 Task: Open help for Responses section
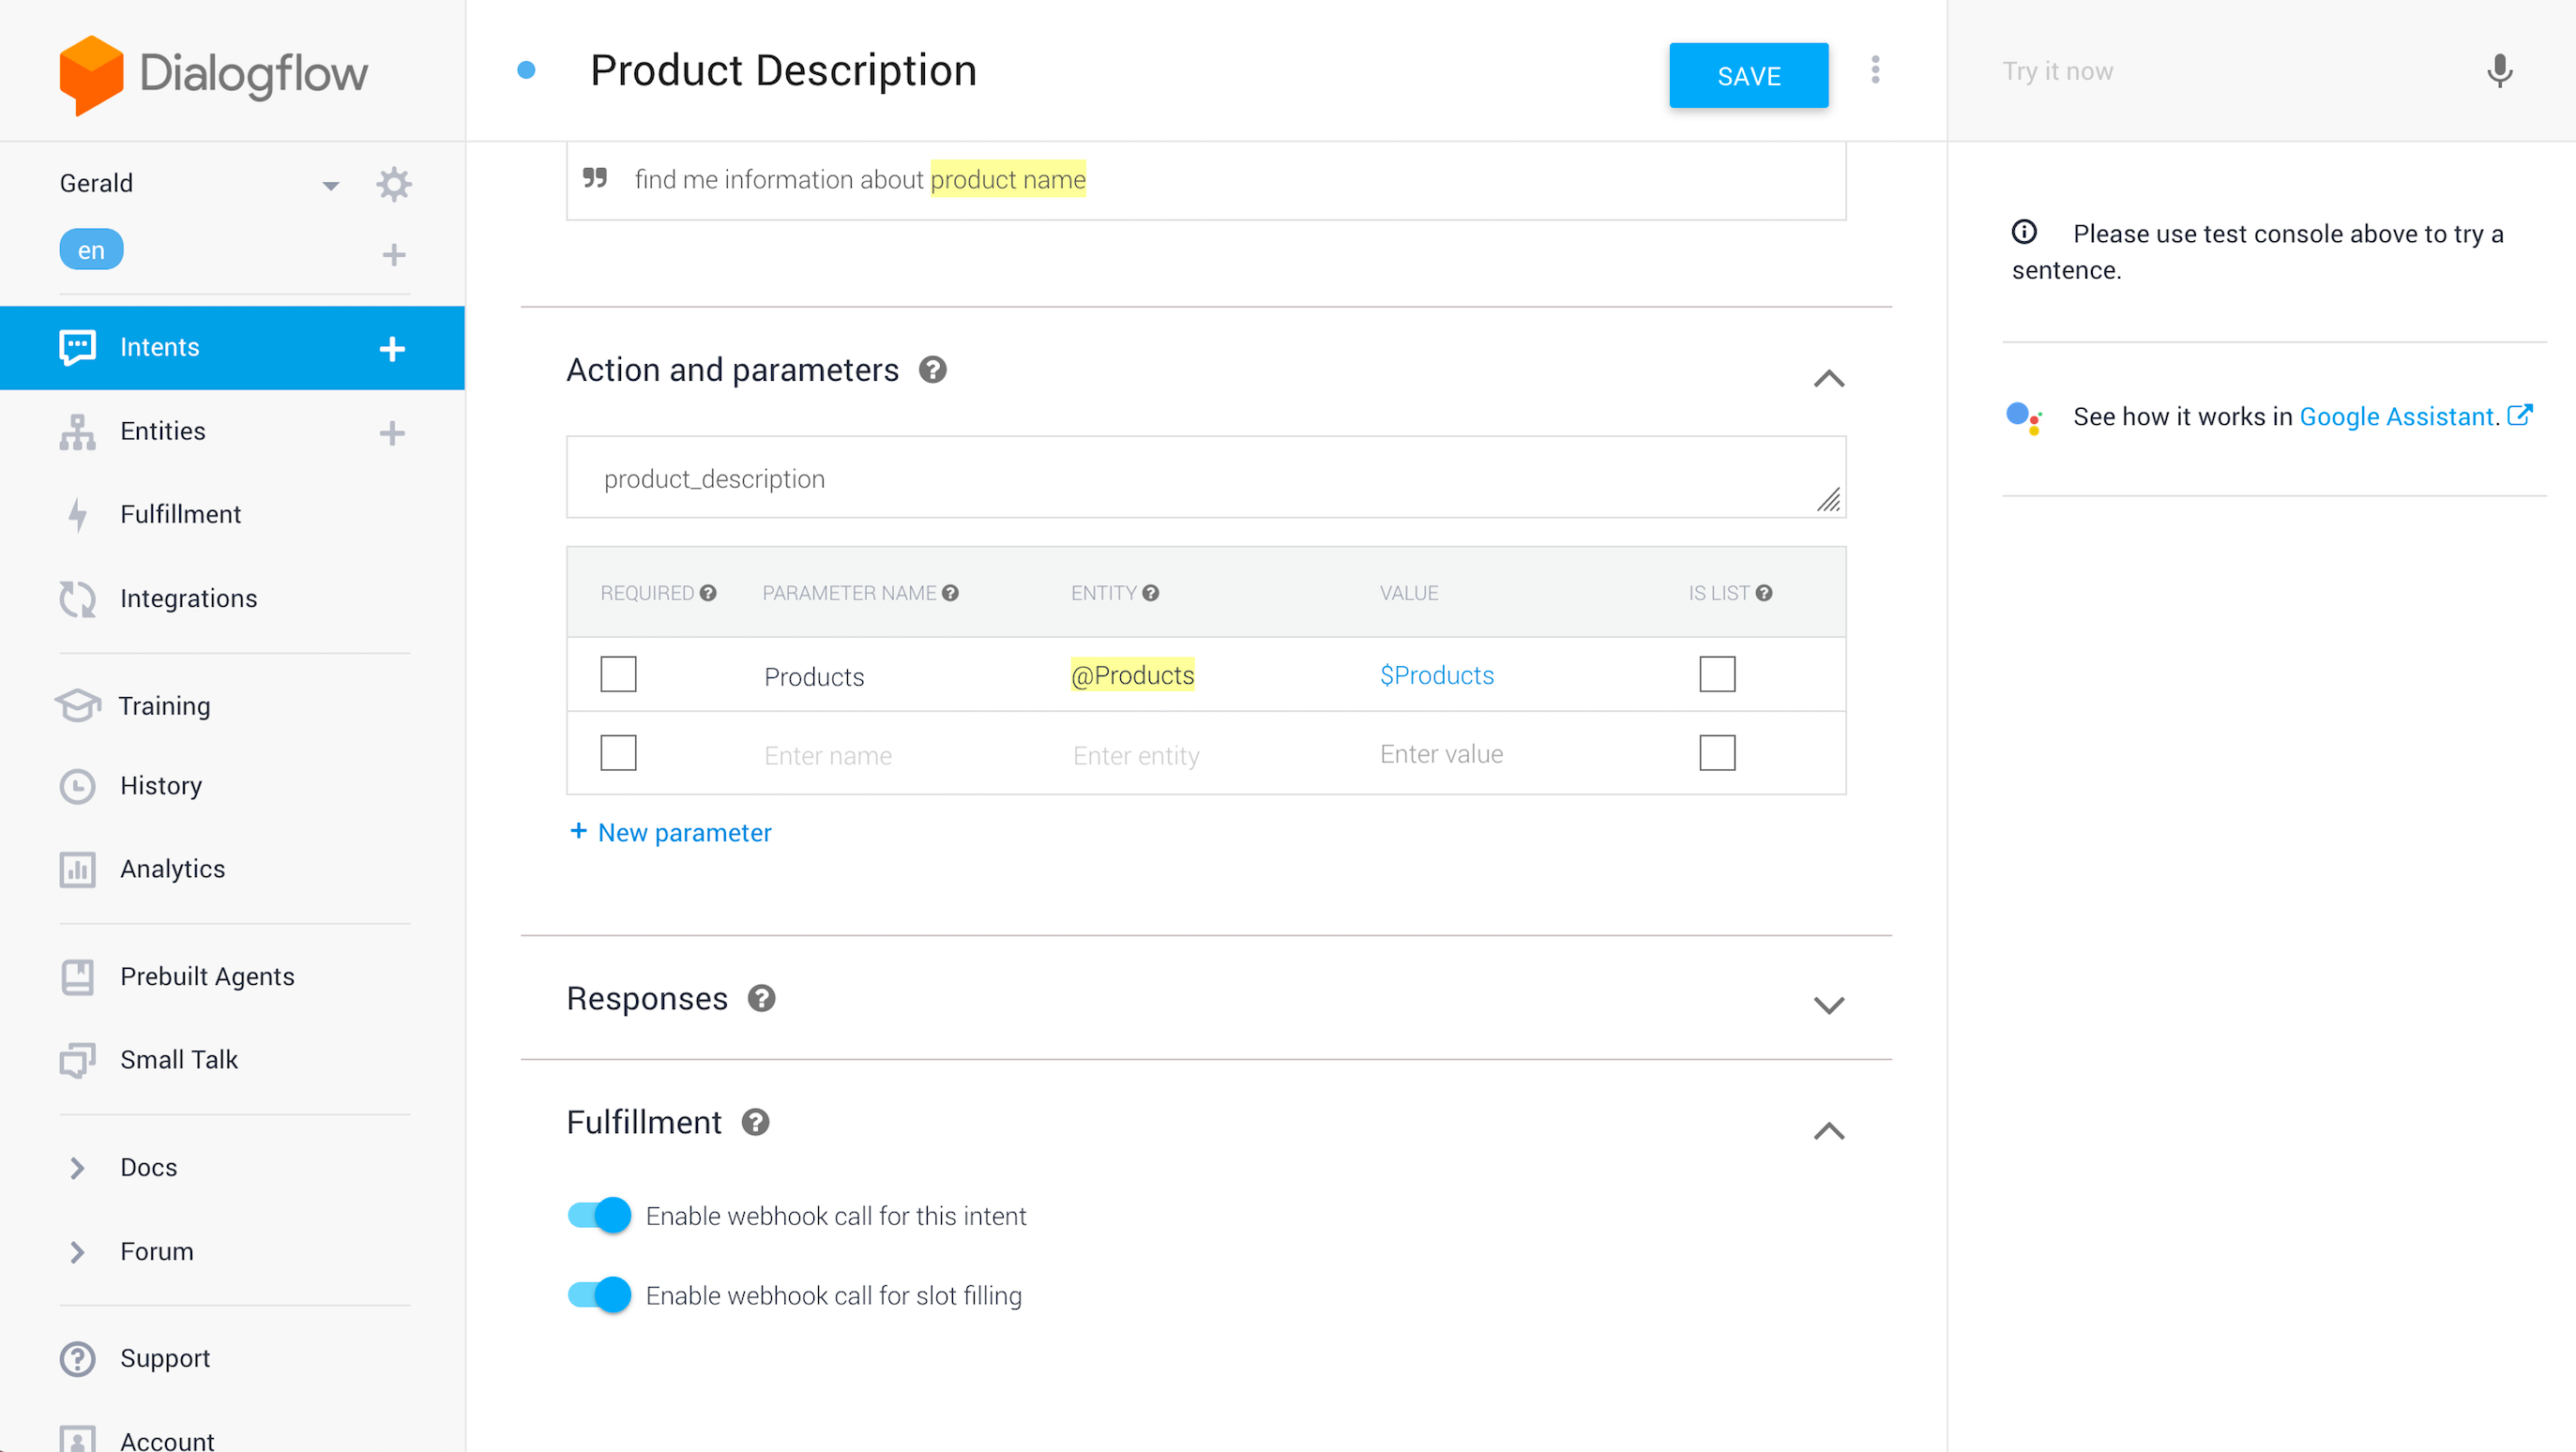[x=762, y=999]
